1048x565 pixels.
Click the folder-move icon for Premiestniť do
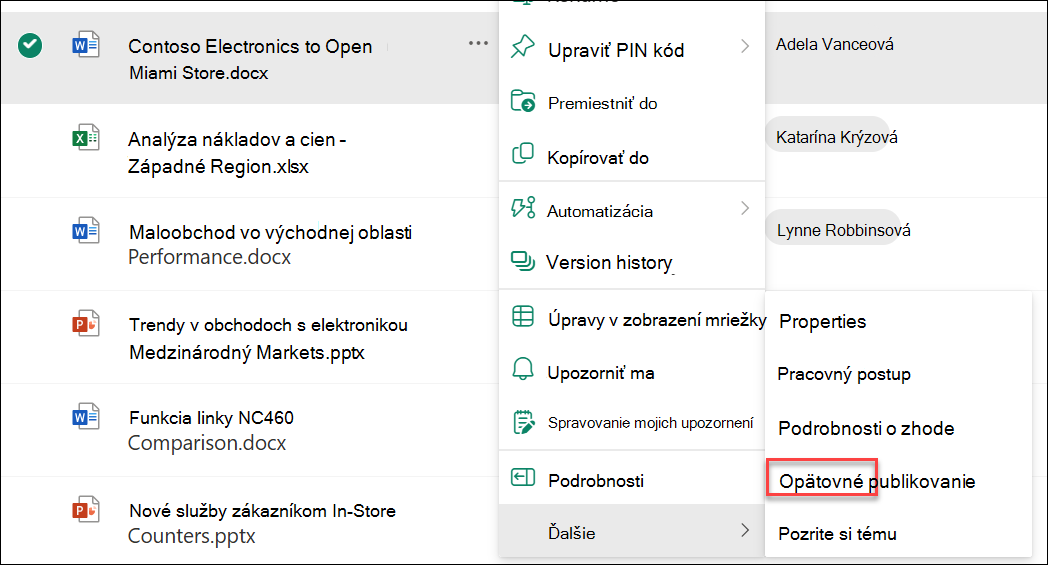(x=523, y=101)
